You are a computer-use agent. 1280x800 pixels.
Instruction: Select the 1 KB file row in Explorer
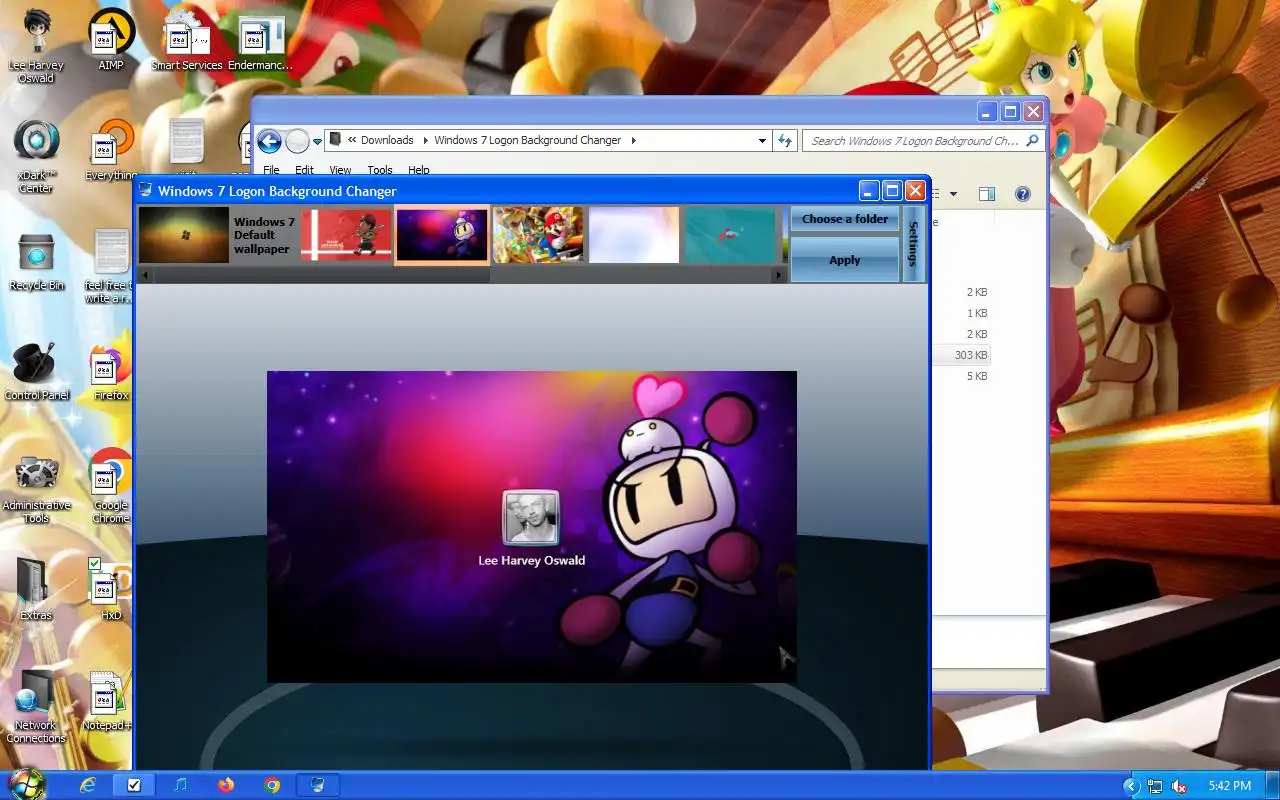[x=960, y=313]
